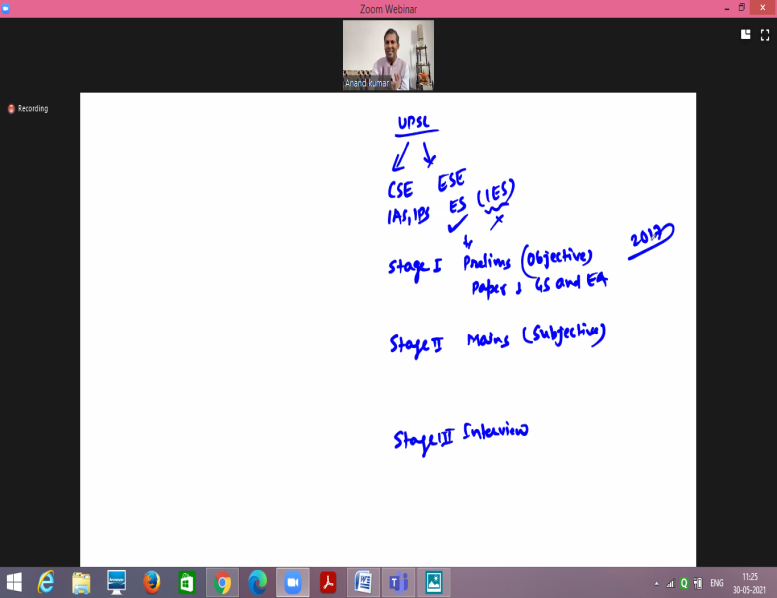Launch Internet Explorer from taskbar
The width and height of the screenshot is (777, 598).
[46, 582]
